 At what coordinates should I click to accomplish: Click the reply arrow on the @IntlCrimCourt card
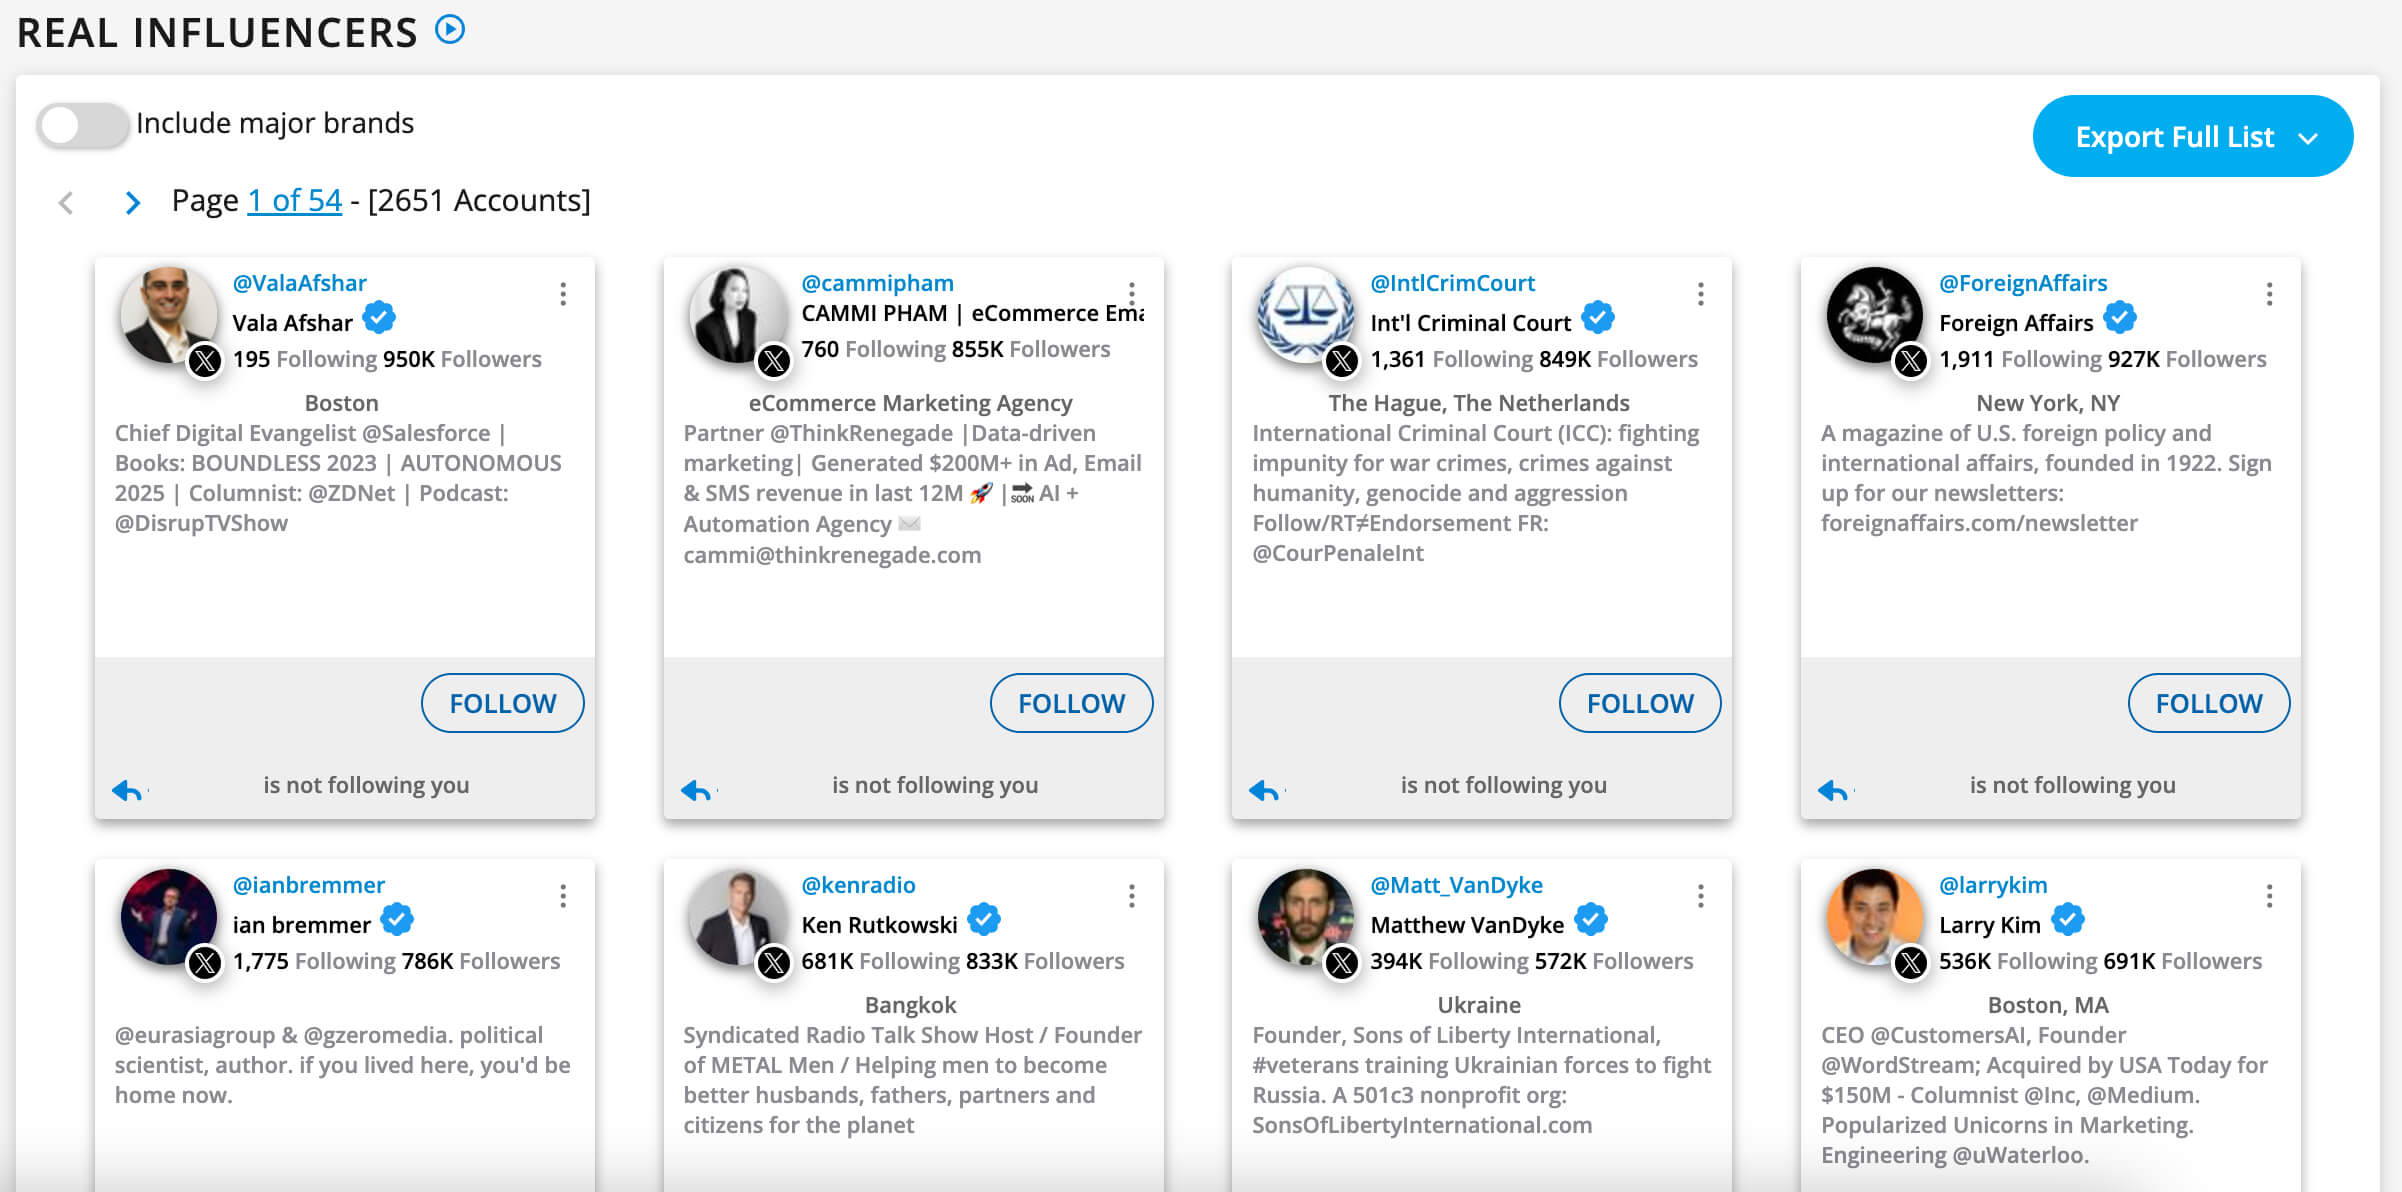pyautogui.click(x=1266, y=789)
